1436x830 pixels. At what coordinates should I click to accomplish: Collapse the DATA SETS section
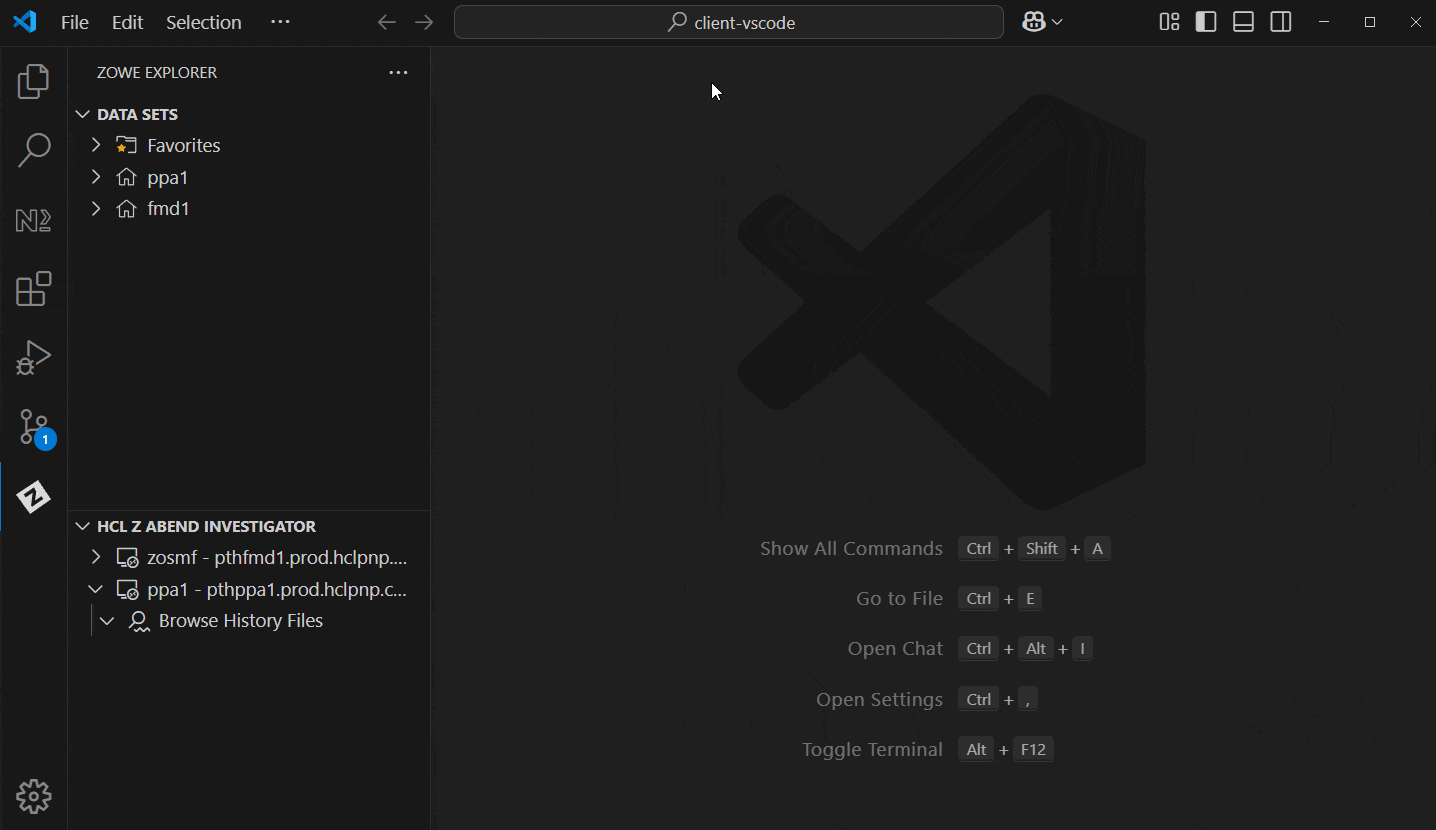[x=82, y=114]
